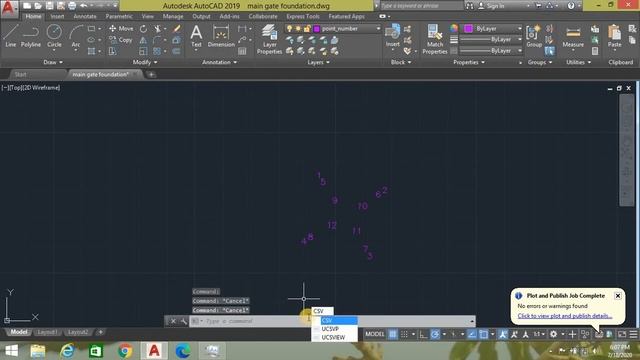Toggle snap mode in status bar
Image resolution: width=640 pixels, height=360 pixels.
(x=404, y=334)
